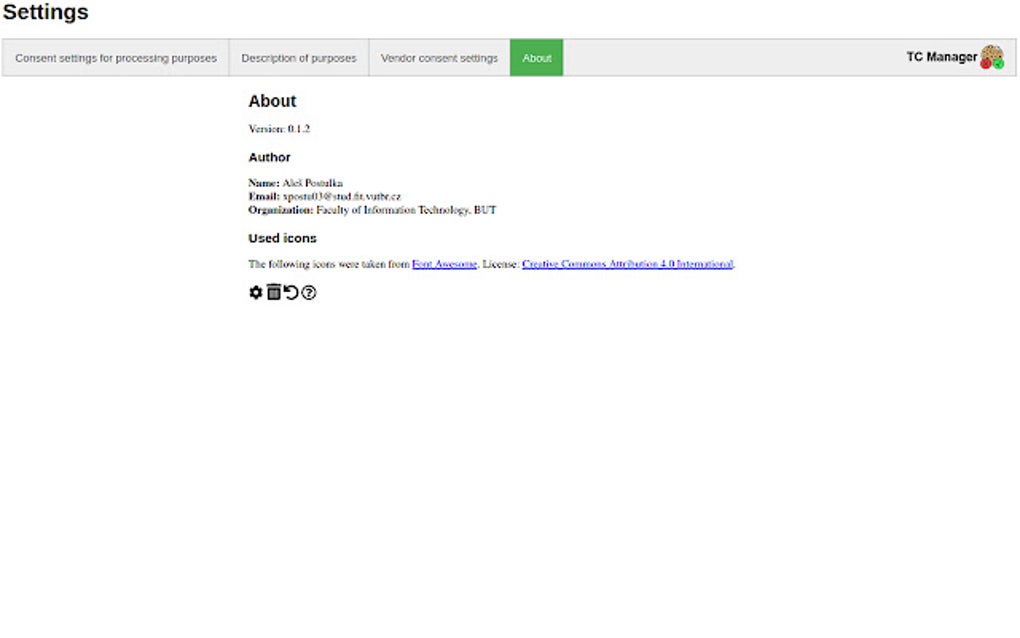Click the About page heading
The height and width of the screenshot is (638, 1020).
[x=271, y=101]
